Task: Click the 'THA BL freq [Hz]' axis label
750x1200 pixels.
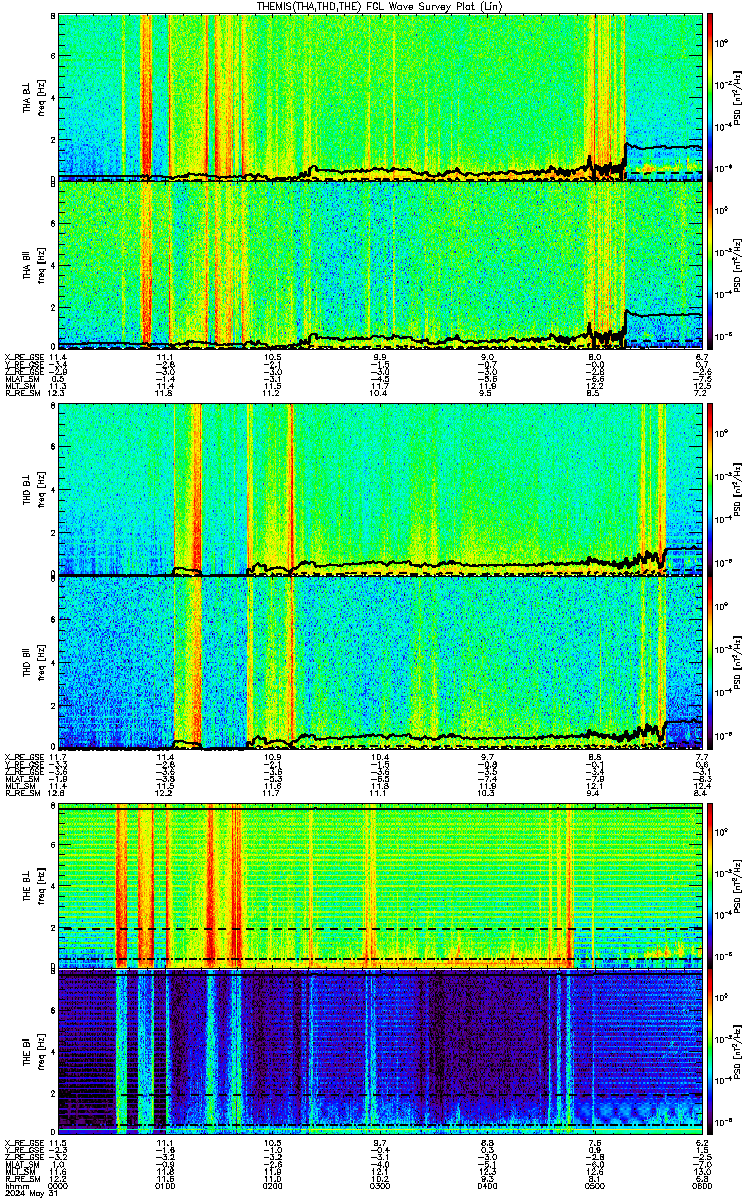Action: [33, 97]
